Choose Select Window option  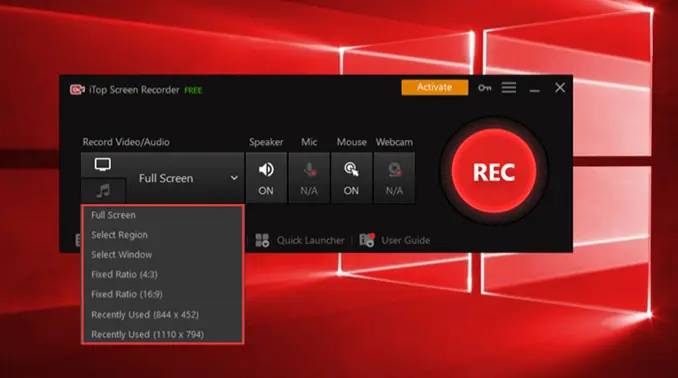163,255
